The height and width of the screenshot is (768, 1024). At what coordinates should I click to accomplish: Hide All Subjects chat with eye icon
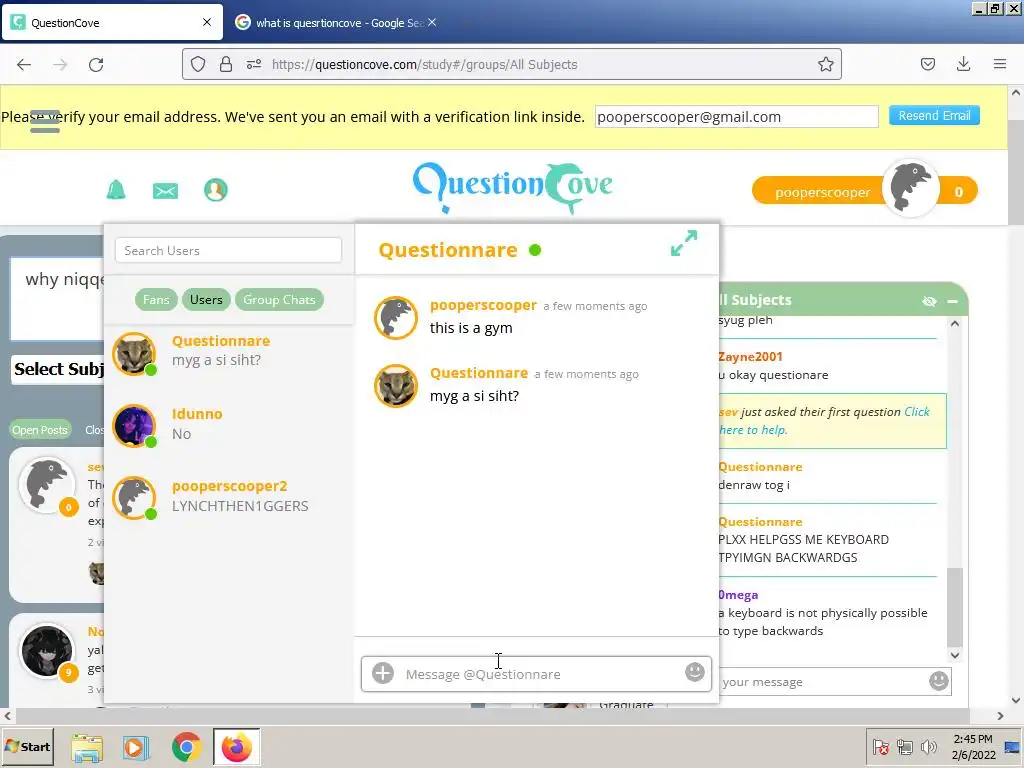click(x=929, y=301)
